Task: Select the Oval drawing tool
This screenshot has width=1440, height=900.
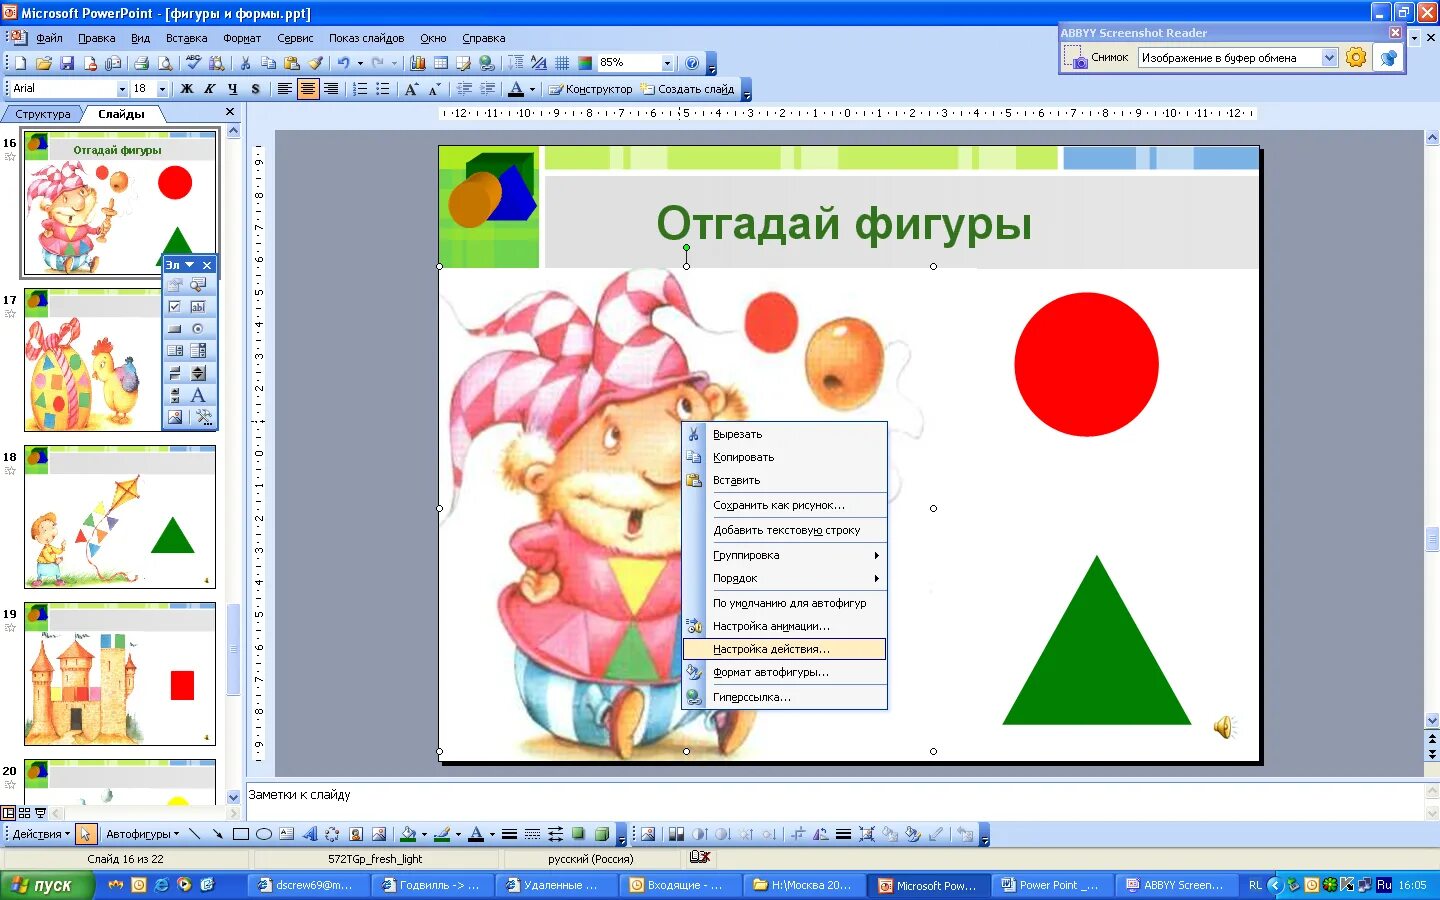Action: click(x=264, y=834)
